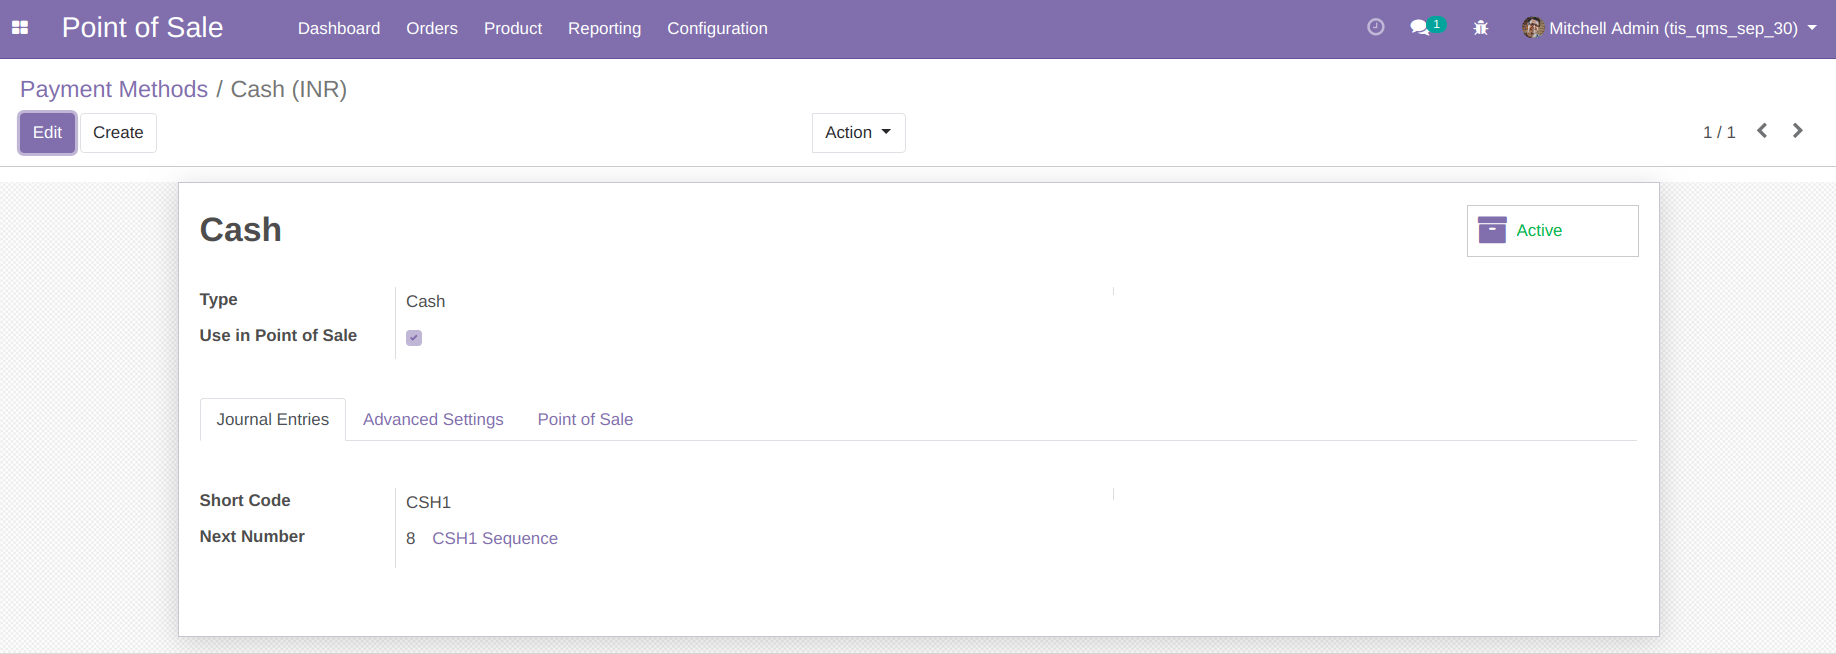Open the activities clock icon

tap(1376, 28)
